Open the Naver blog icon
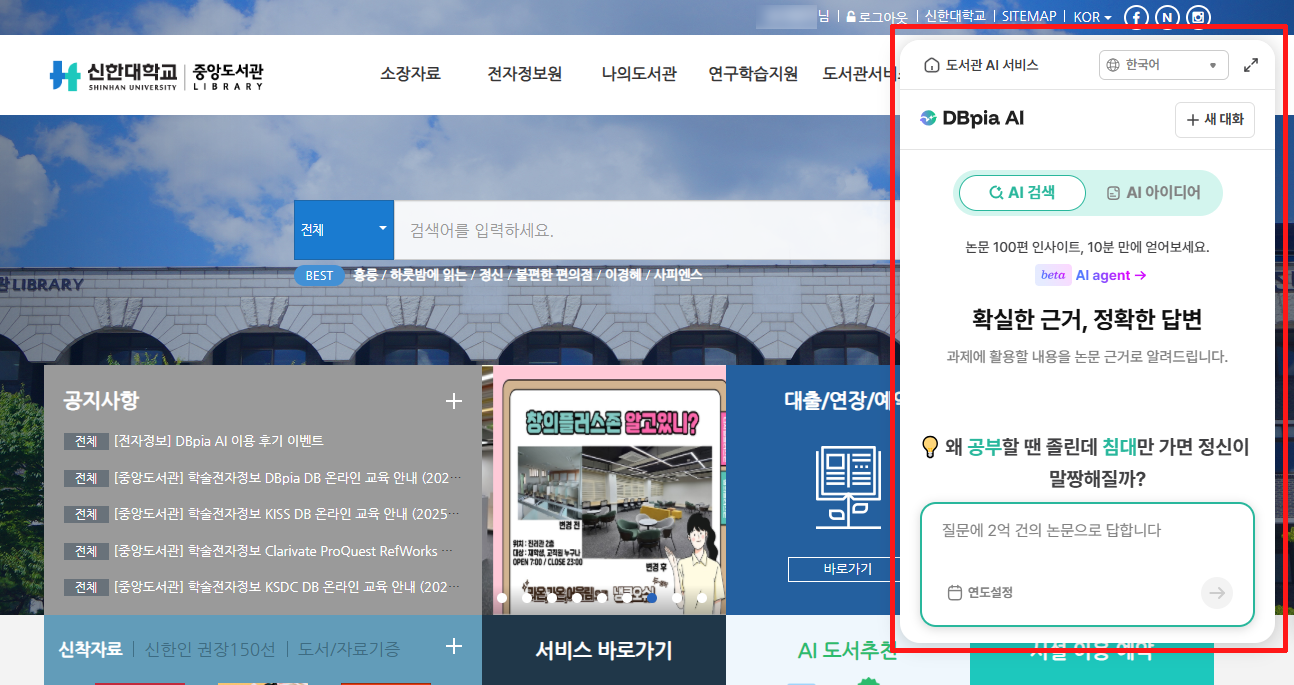 [x=1167, y=17]
